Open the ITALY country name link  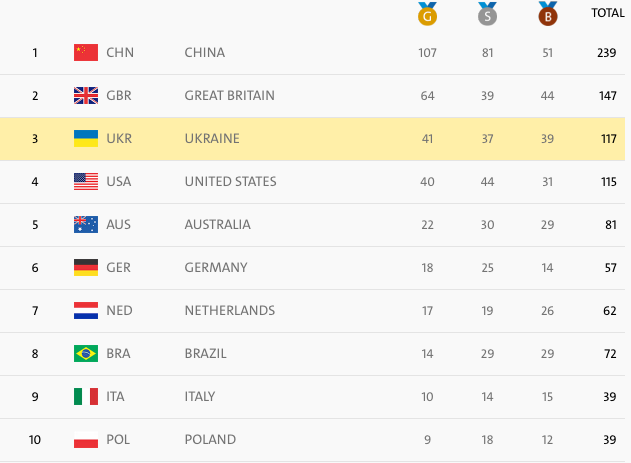[200, 397]
